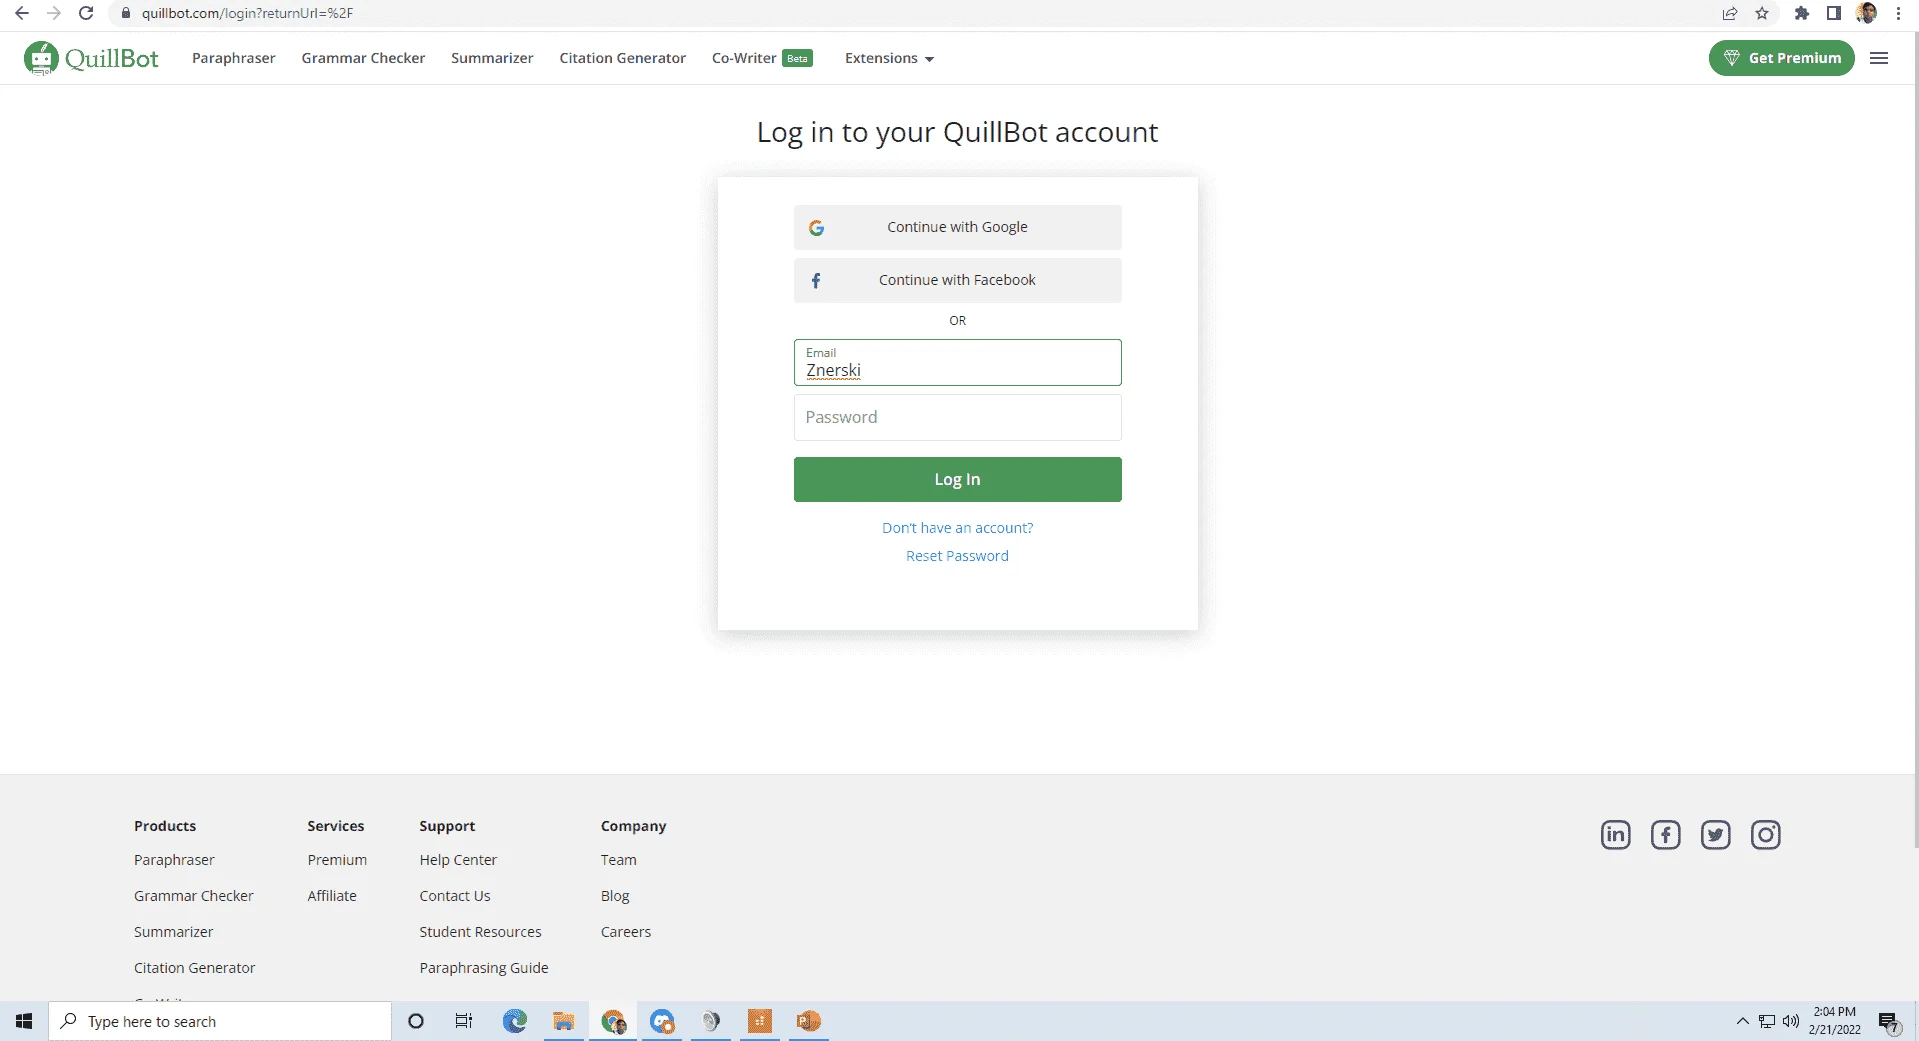Open footer Citation Generator link
This screenshot has width=1919, height=1041.
click(x=195, y=968)
